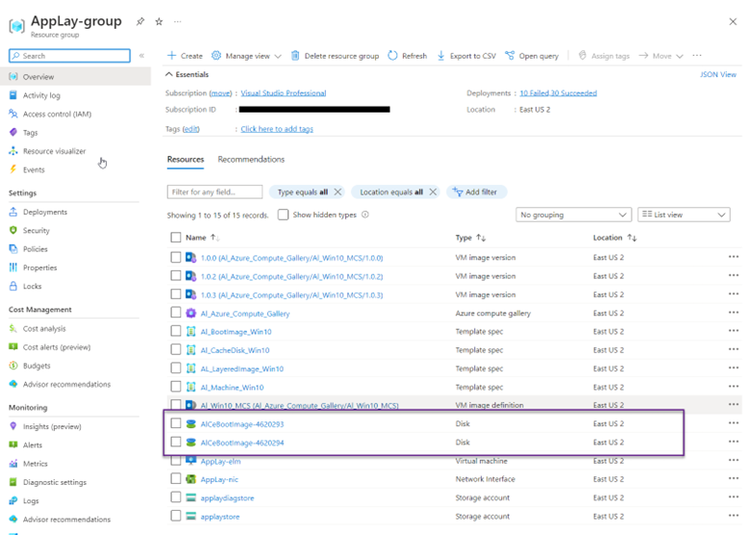750x535 pixels.
Task: Click the Insights (preview) icon
Action: pos(13,426)
